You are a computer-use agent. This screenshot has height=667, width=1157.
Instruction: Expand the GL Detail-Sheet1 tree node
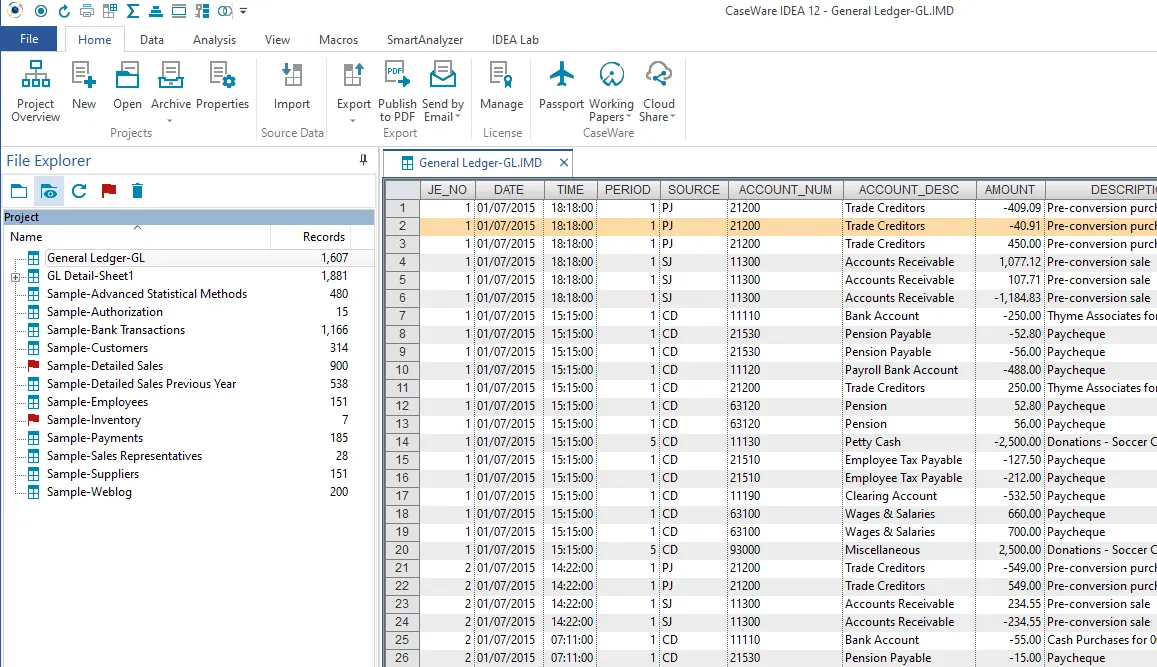click(15, 277)
